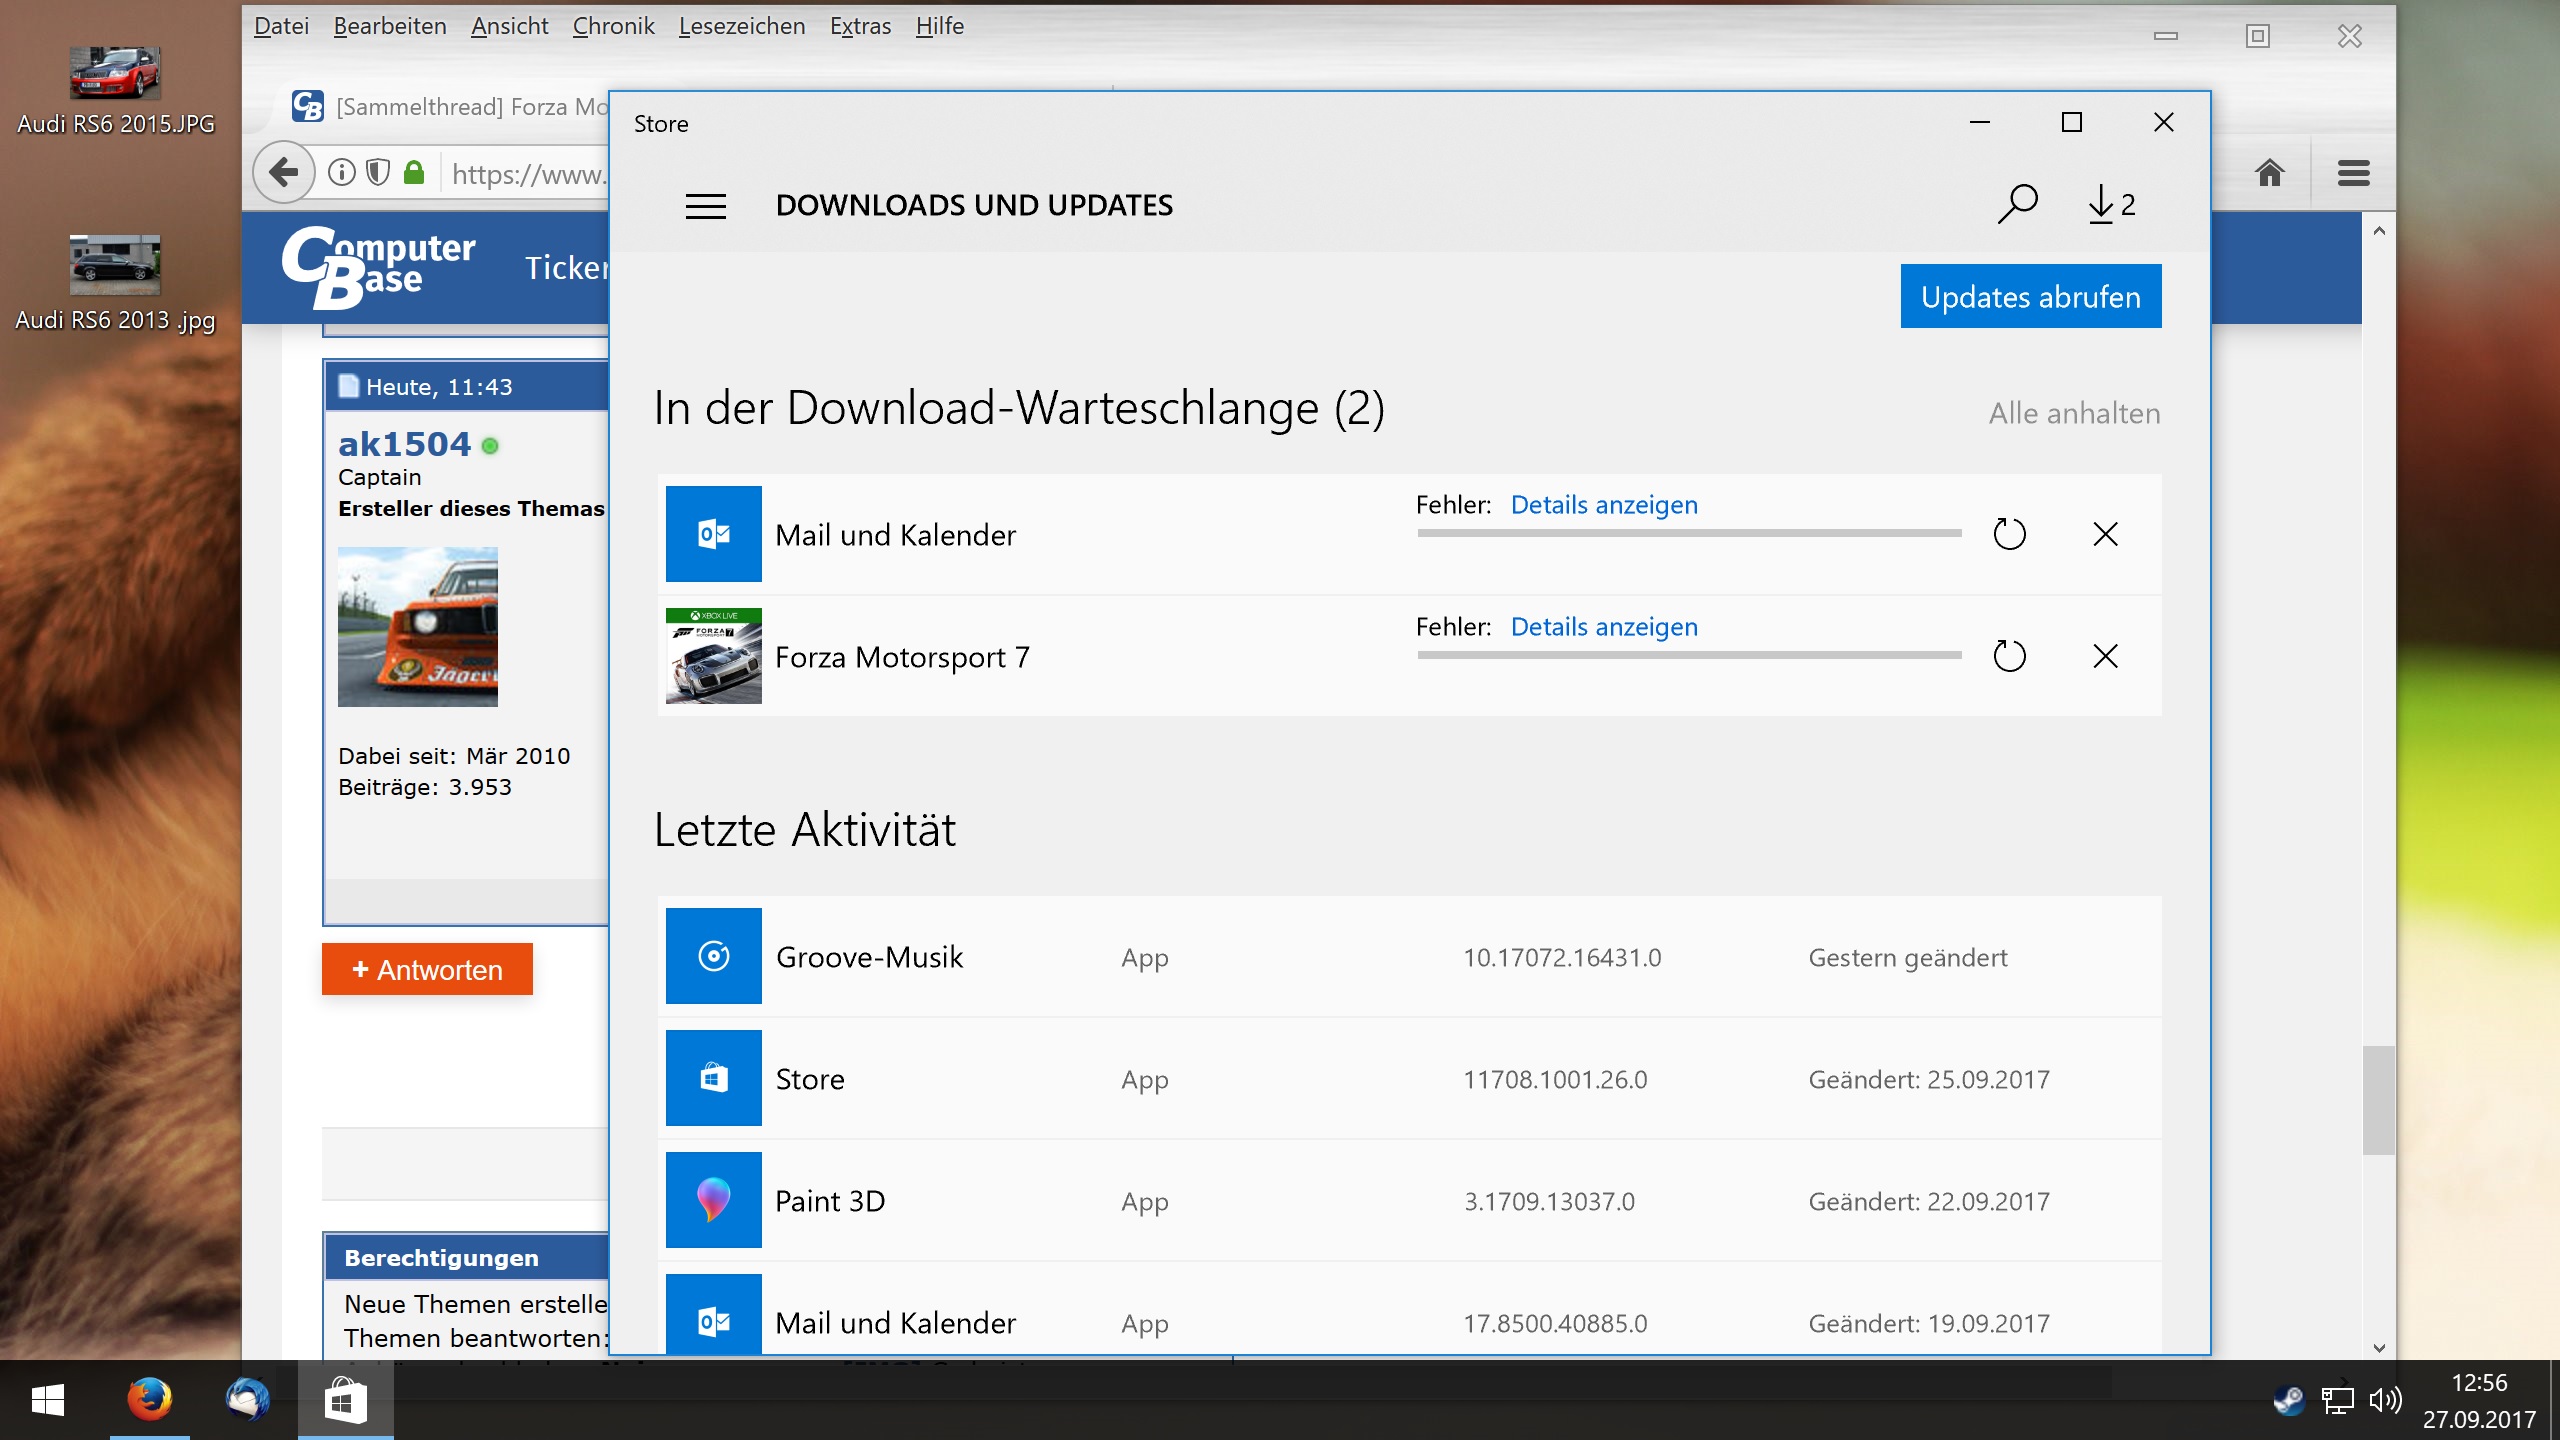This screenshot has width=2560, height=1440.
Task: Open the Groove-Musik app icon
Action: click(x=713, y=956)
